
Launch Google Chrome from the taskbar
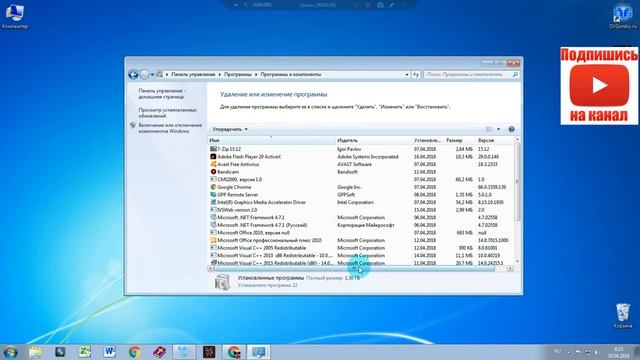tap(134, 352)
